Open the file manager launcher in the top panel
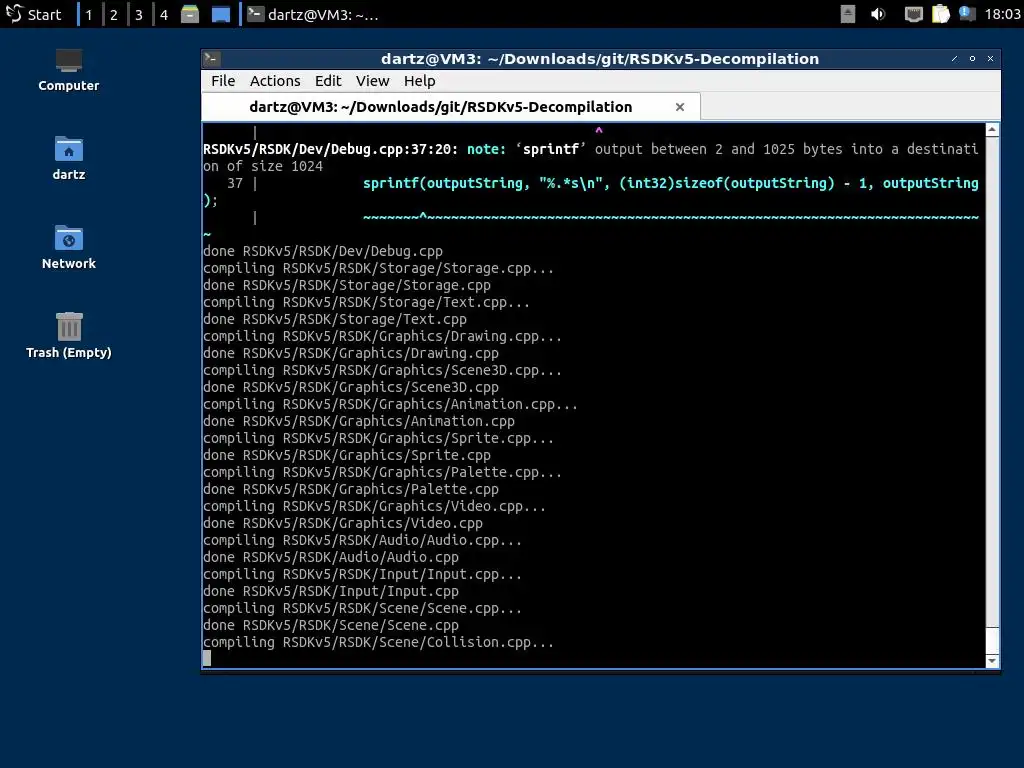 tap(190, 14)
